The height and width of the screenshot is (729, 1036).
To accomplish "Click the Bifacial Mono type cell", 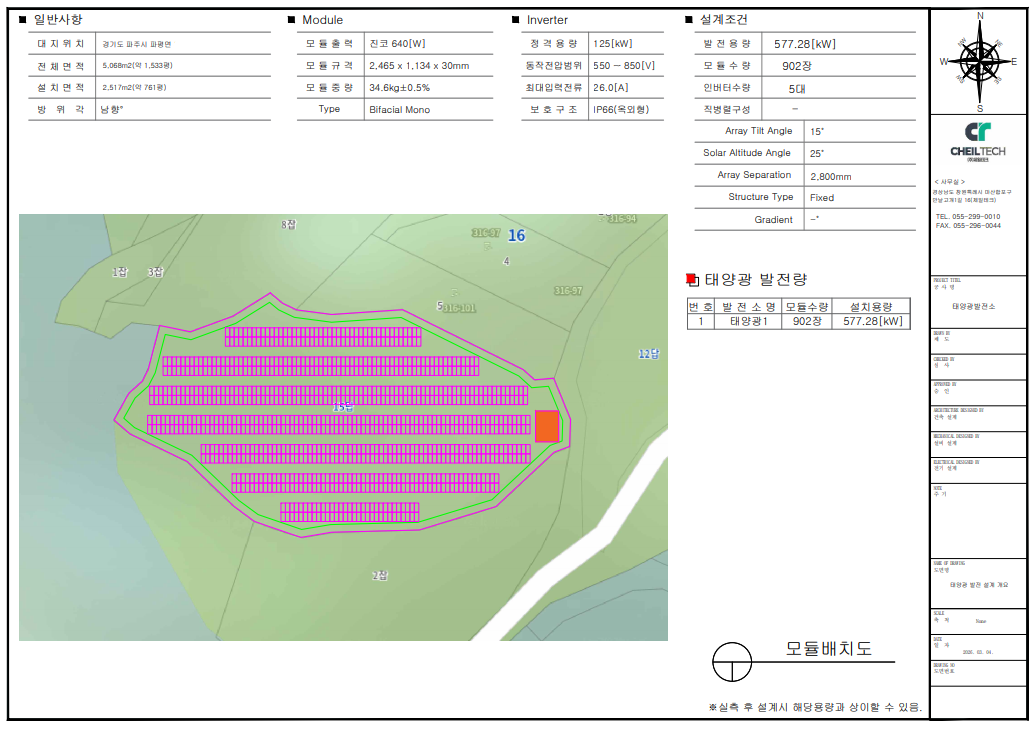I will coord(399,110).
